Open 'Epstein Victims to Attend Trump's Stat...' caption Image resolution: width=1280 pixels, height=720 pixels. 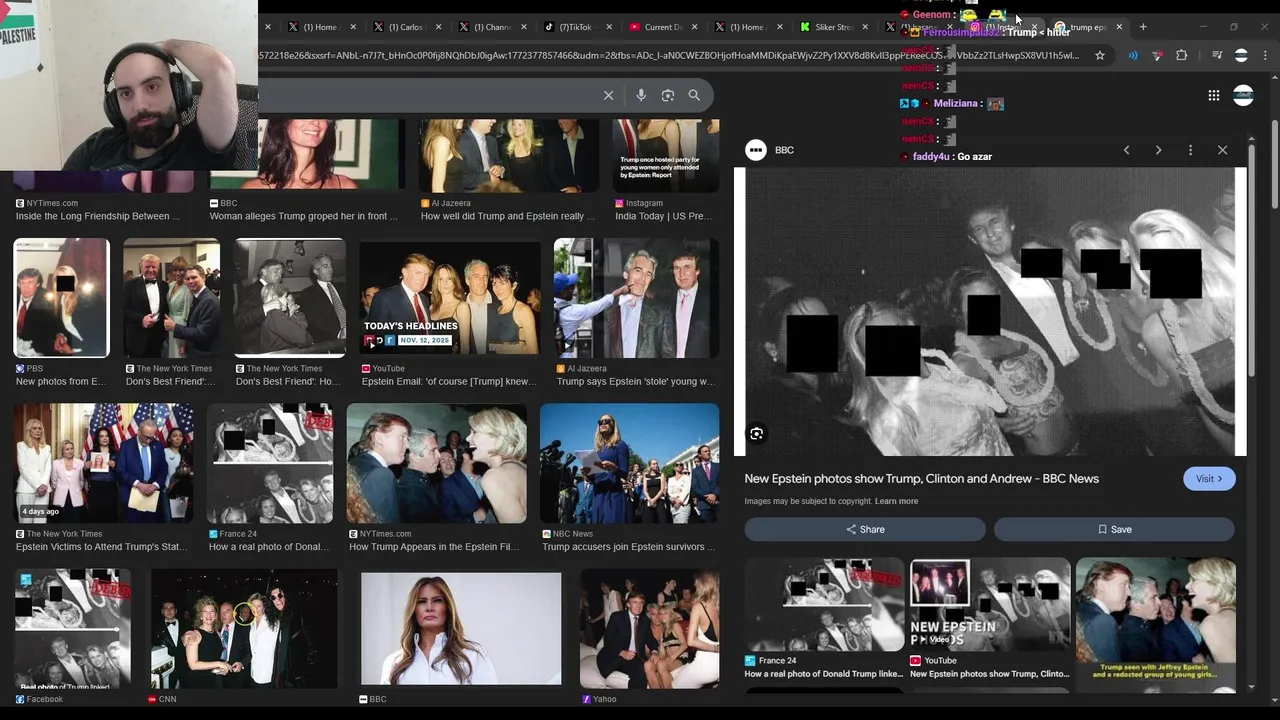point(100,547)
